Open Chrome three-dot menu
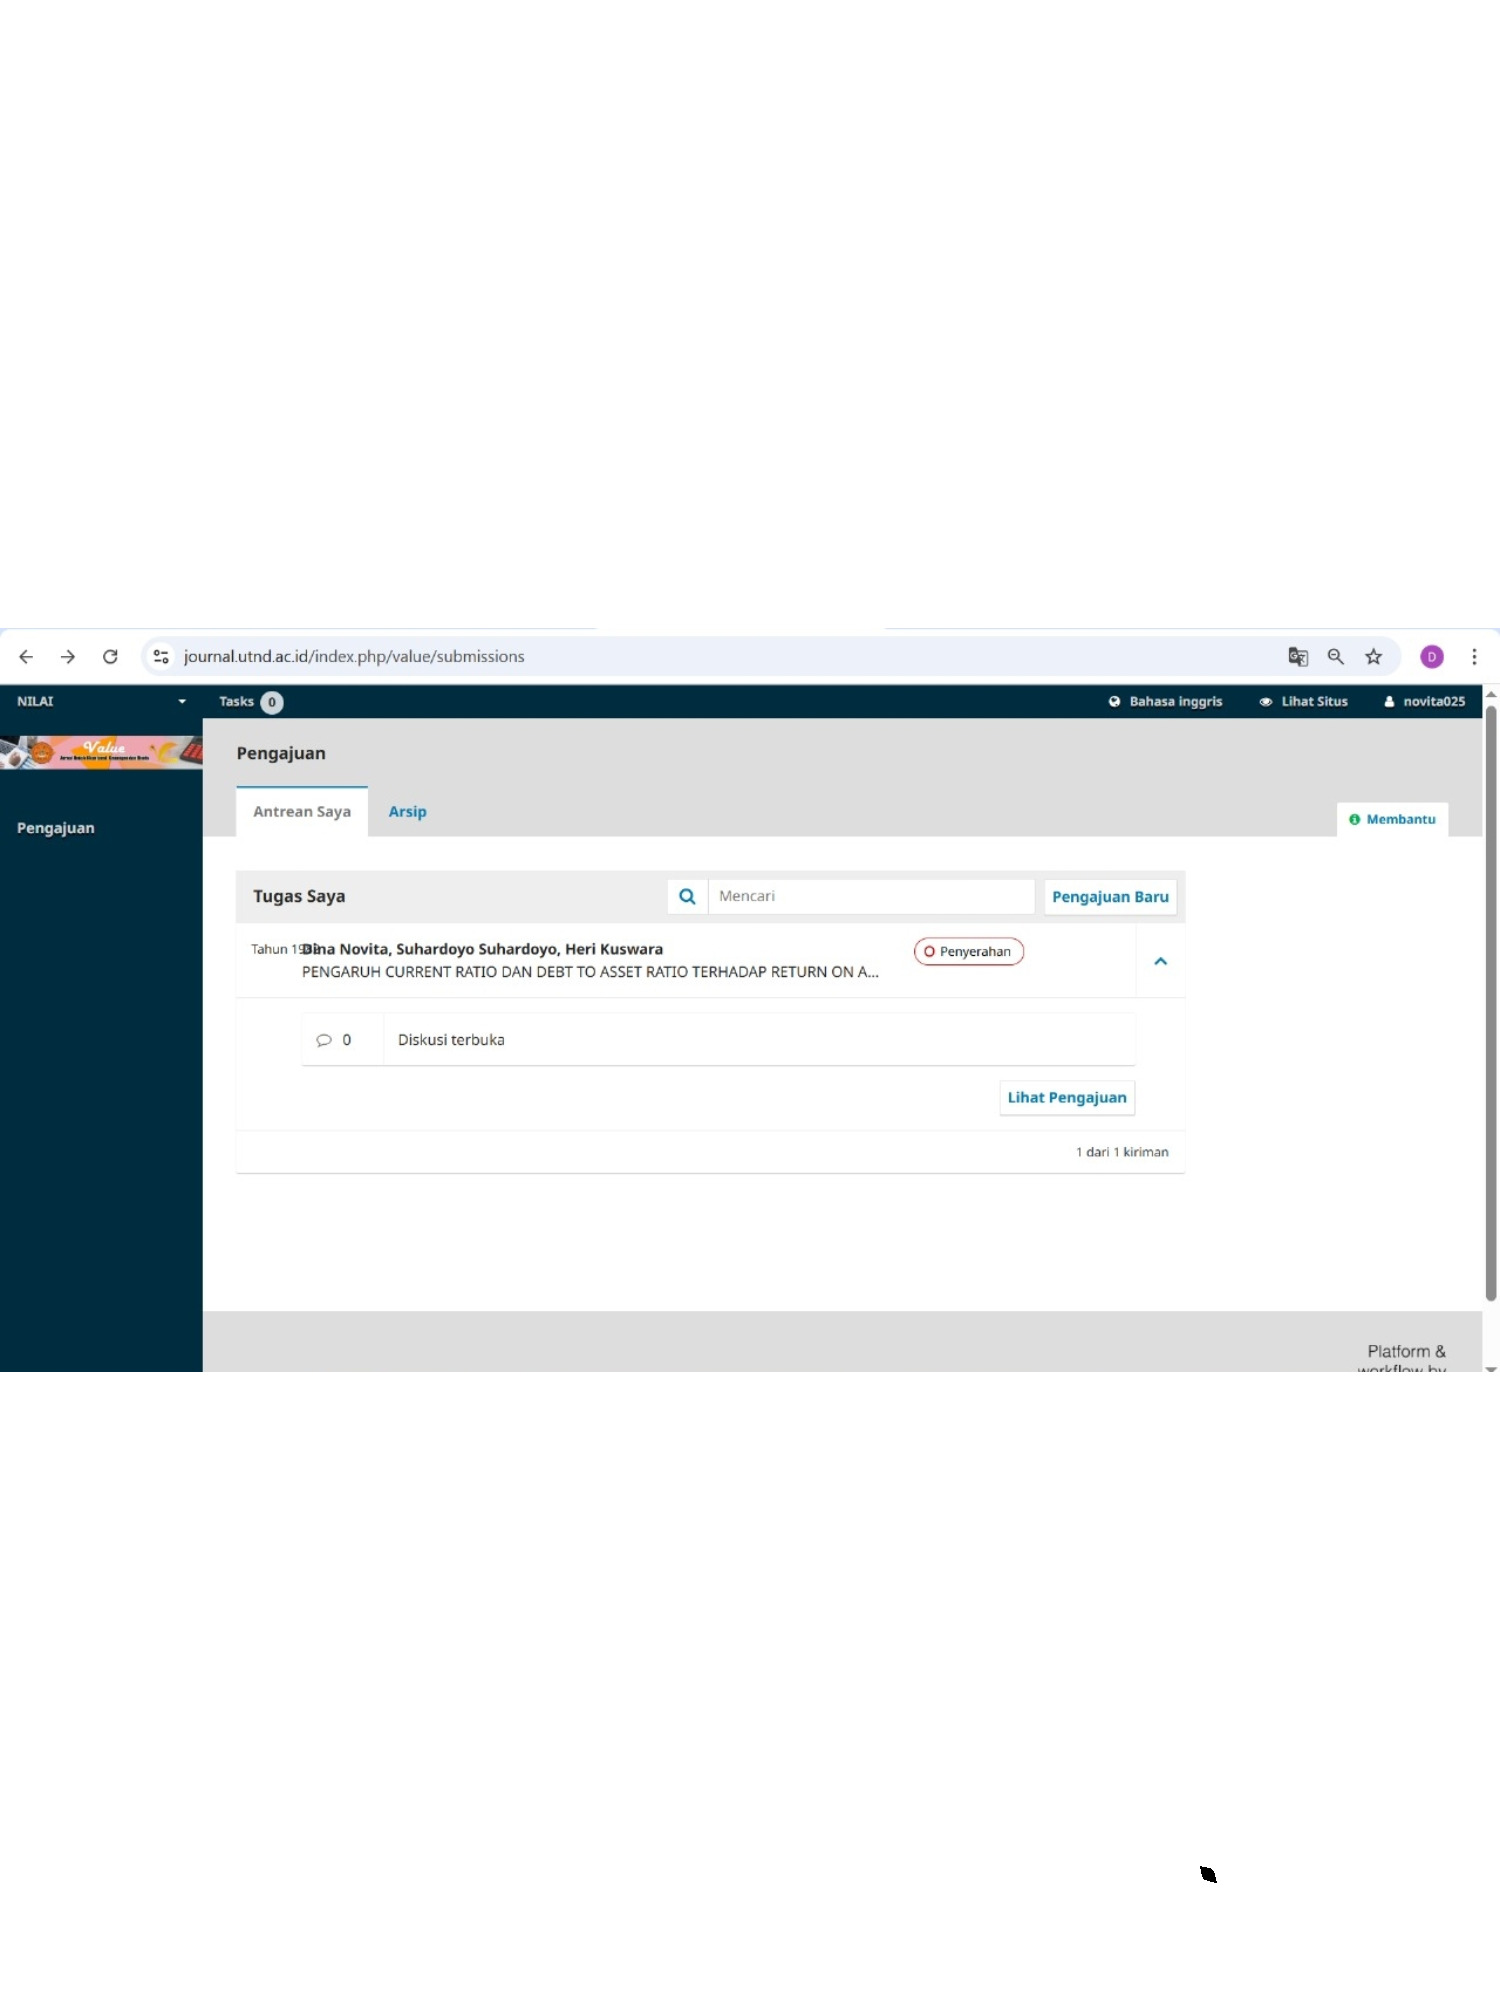1500x2000 pixels. [1474, 657]
